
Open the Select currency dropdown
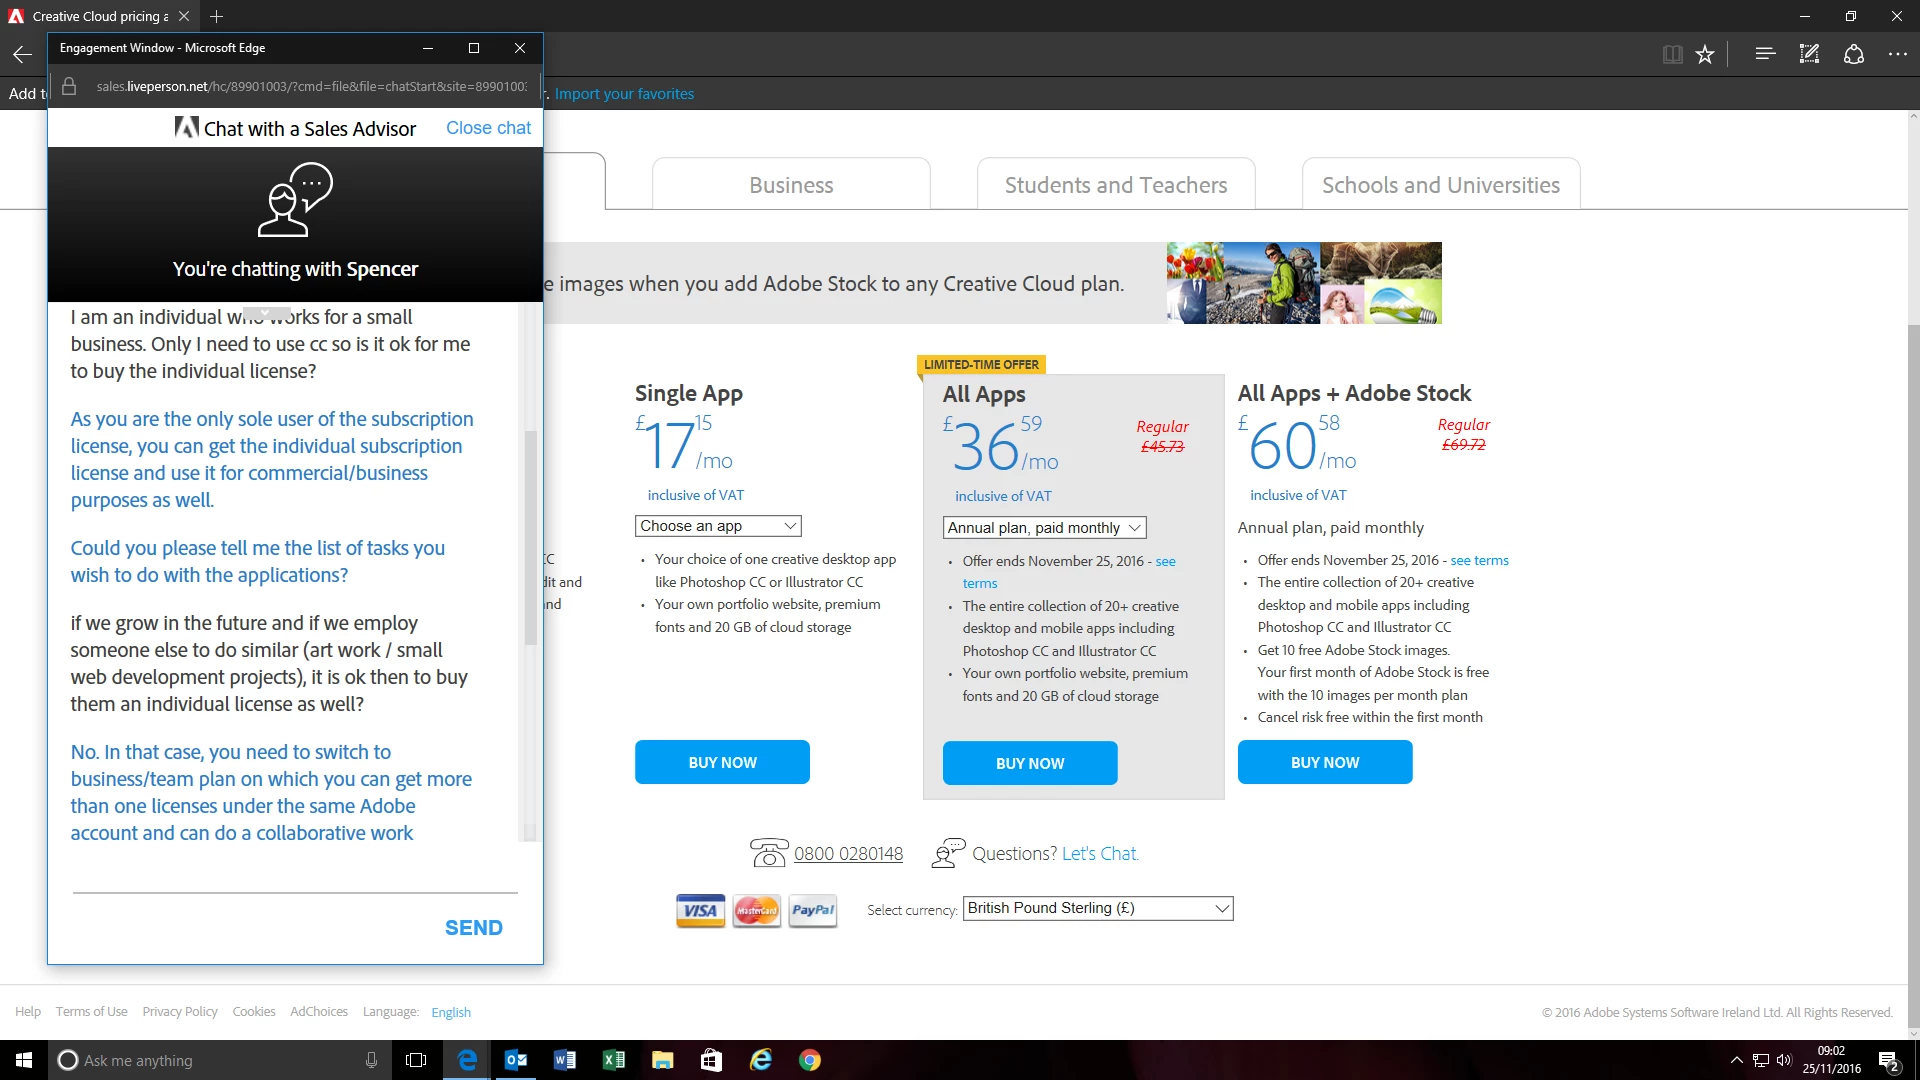[1097, 908]
